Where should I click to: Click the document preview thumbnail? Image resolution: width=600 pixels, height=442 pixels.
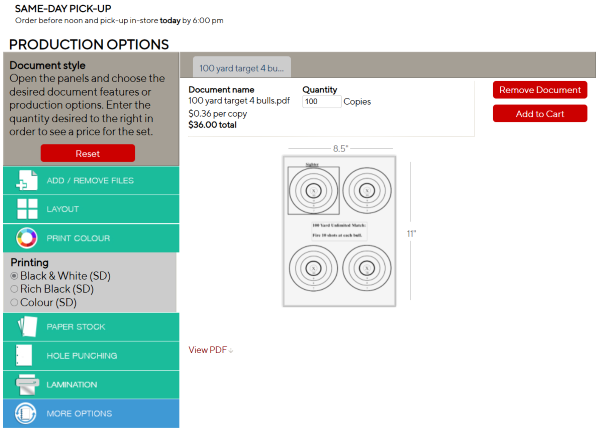(x=339, y=231)
